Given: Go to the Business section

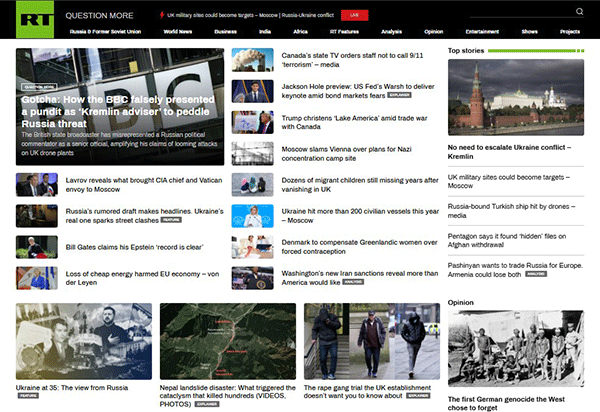Looking at the screenshot, I should click(x=225, y=32).
